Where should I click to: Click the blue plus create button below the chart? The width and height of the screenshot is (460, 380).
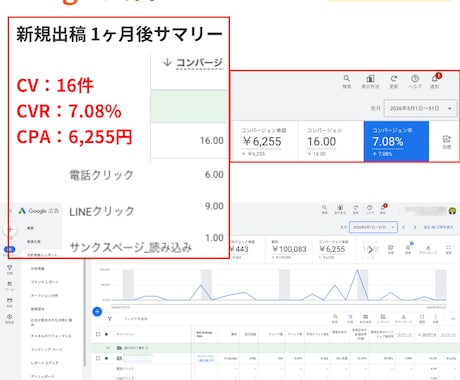click(x=97, y=312)
